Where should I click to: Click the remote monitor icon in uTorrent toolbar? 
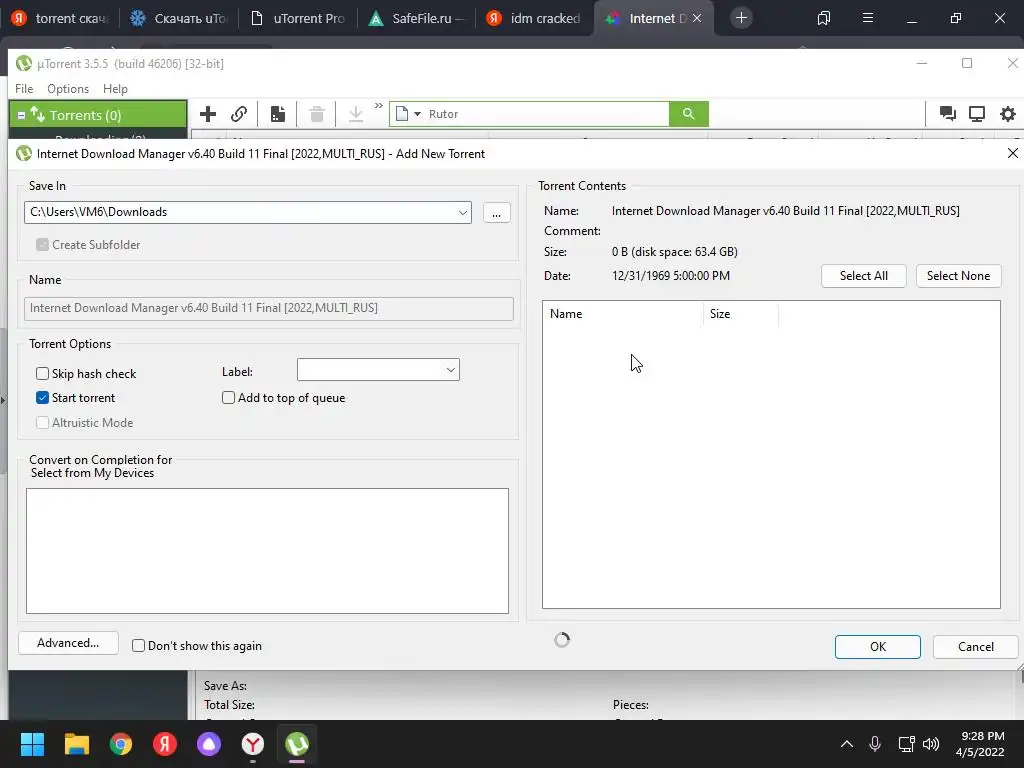coord(977,114)
